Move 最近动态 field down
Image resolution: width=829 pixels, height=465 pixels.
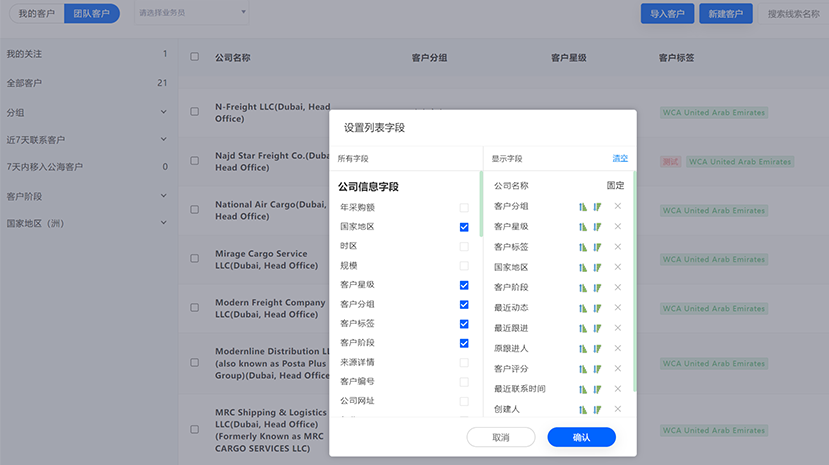(x=597, y=308)
